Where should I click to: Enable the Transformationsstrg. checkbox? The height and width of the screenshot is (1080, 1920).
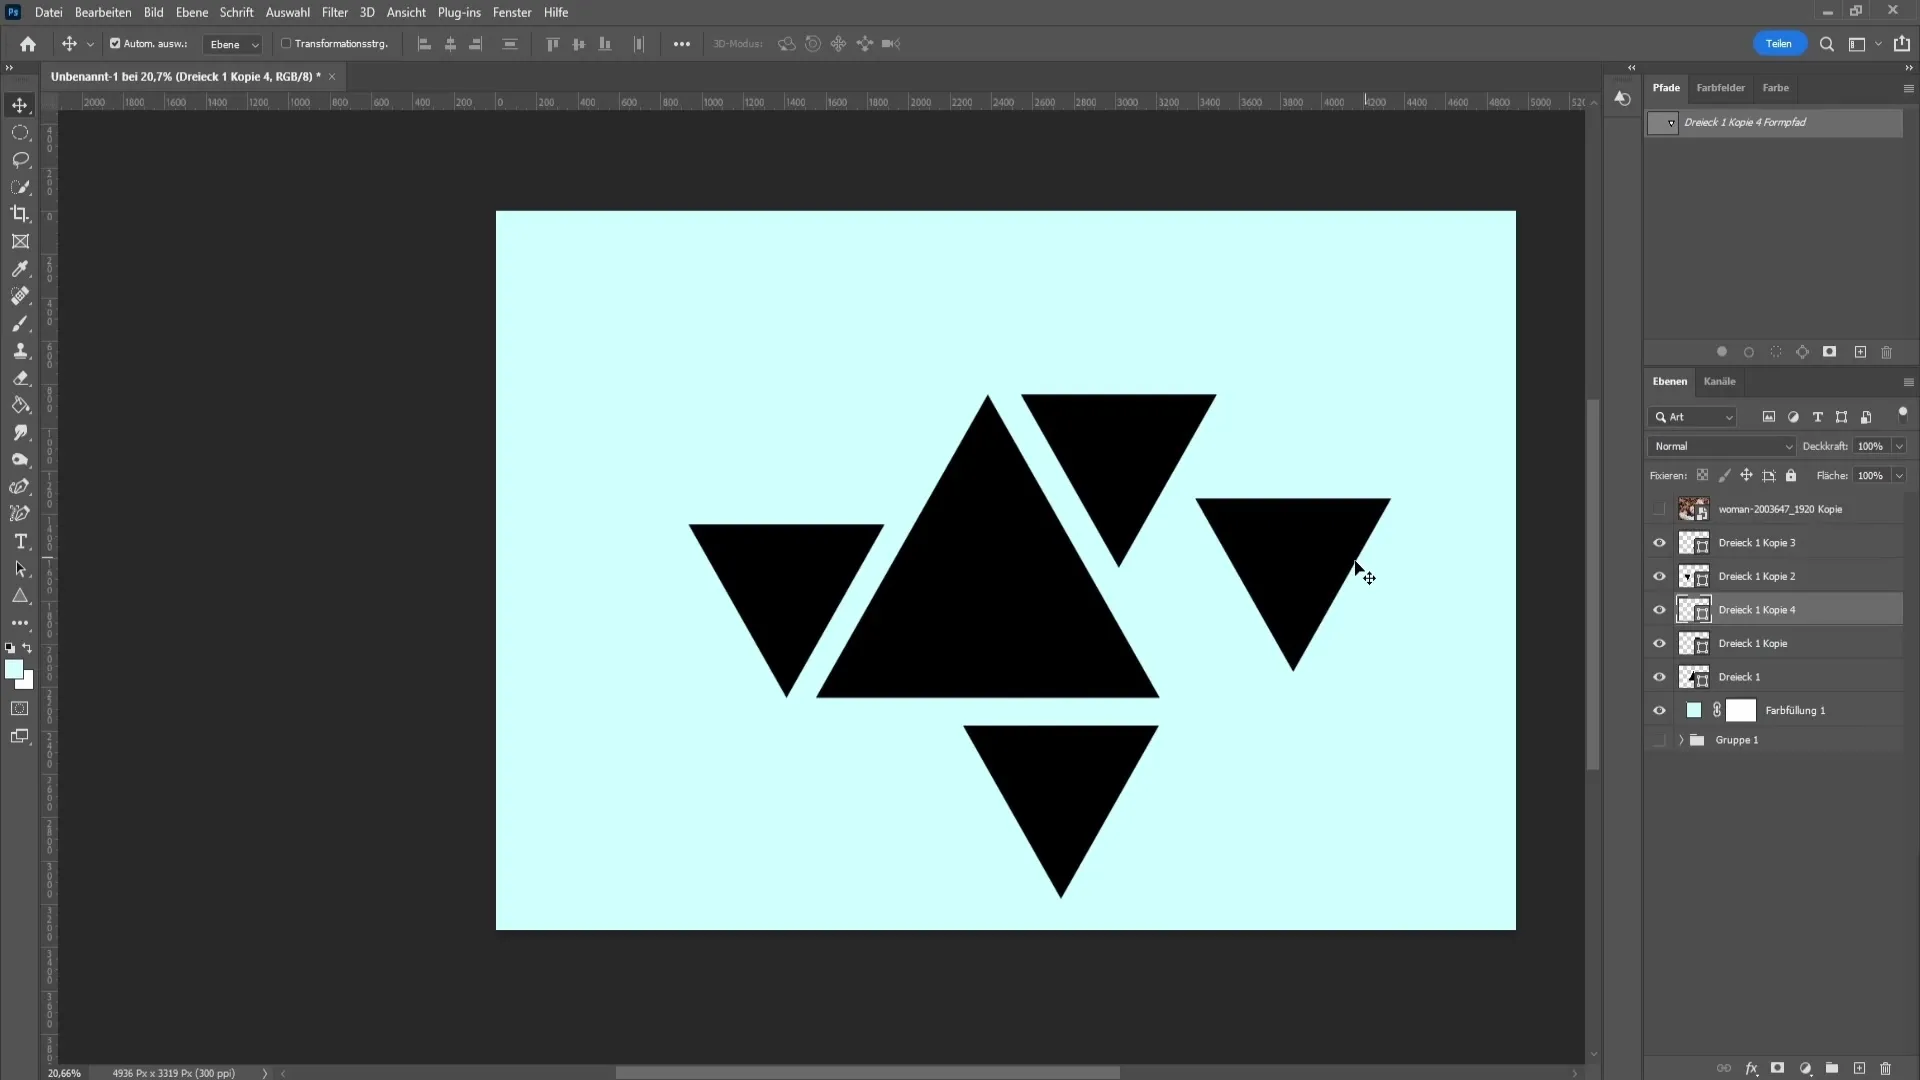point(286,44)
